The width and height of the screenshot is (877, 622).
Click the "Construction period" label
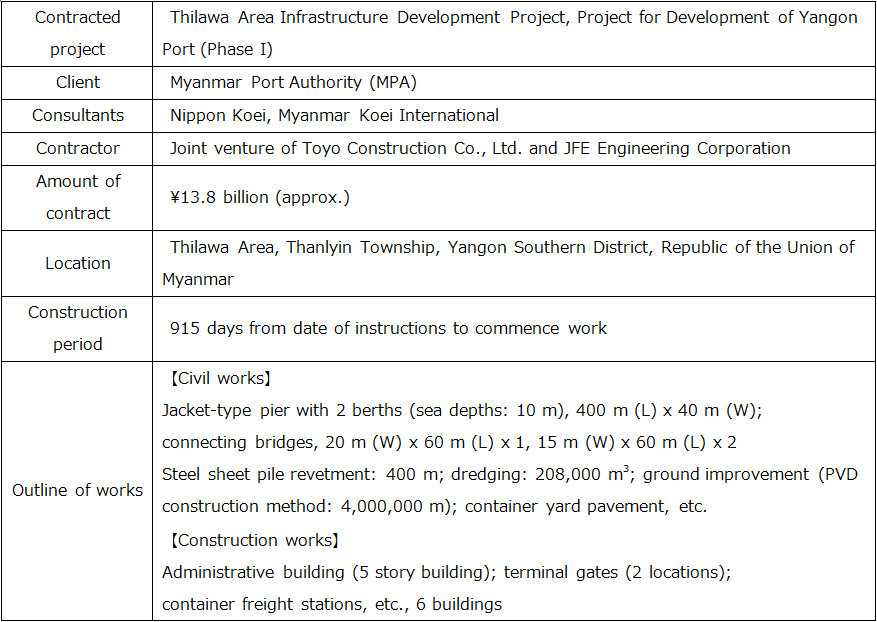point(78,328)
